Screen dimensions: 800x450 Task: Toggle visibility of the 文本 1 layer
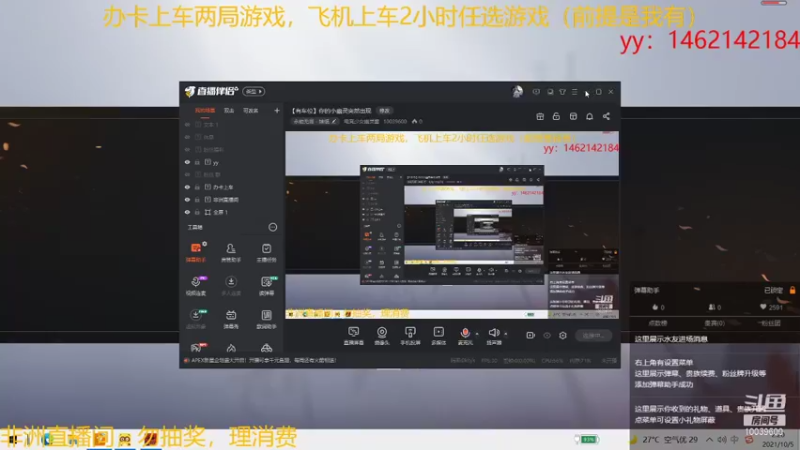point(187,124)
